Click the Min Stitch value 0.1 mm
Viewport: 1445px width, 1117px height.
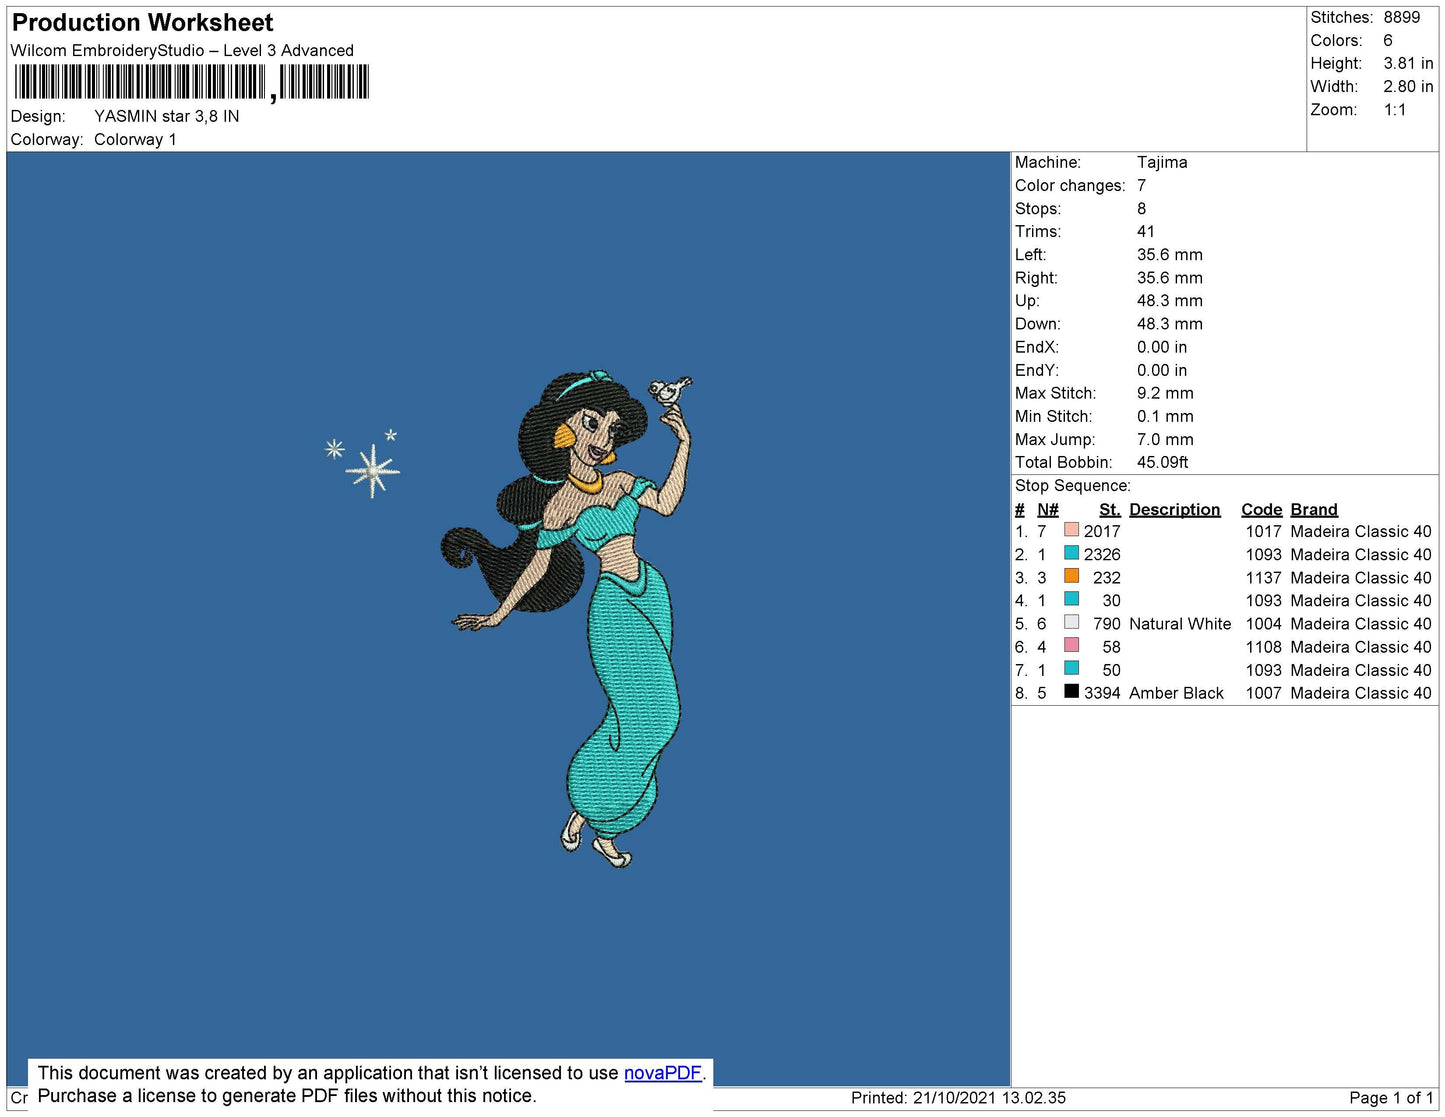tap(1165, 416)
